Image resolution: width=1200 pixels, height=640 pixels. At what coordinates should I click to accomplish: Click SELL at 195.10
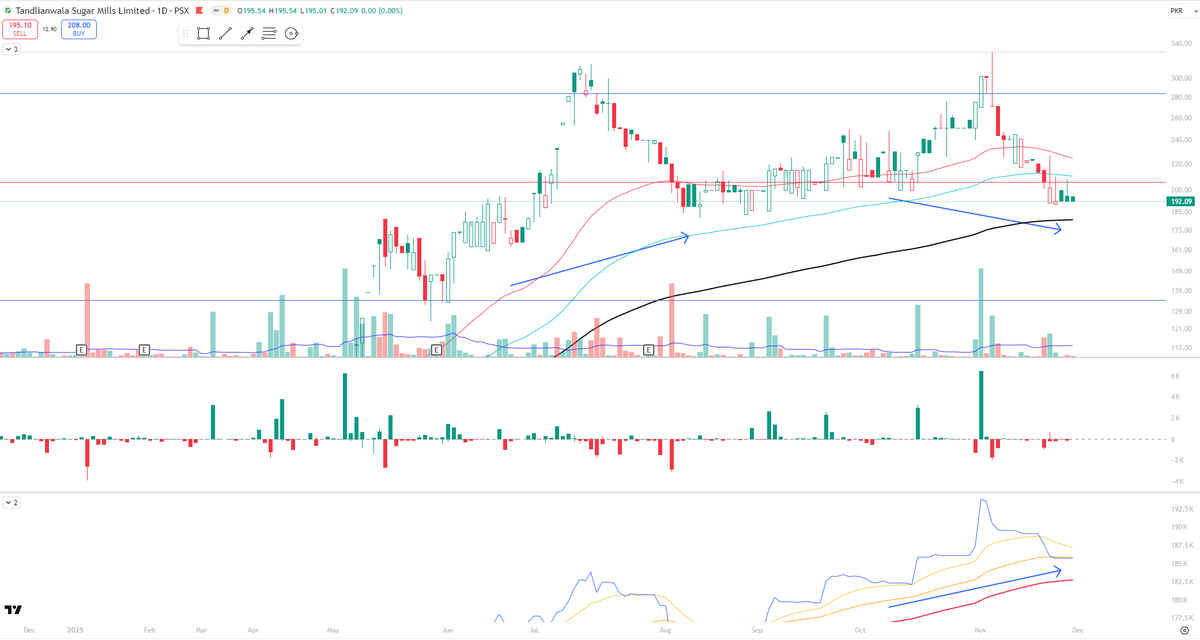[20, 29]
